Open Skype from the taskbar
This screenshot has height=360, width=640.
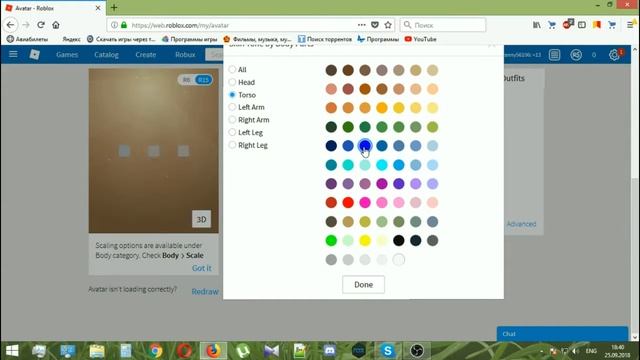(387, 351)
